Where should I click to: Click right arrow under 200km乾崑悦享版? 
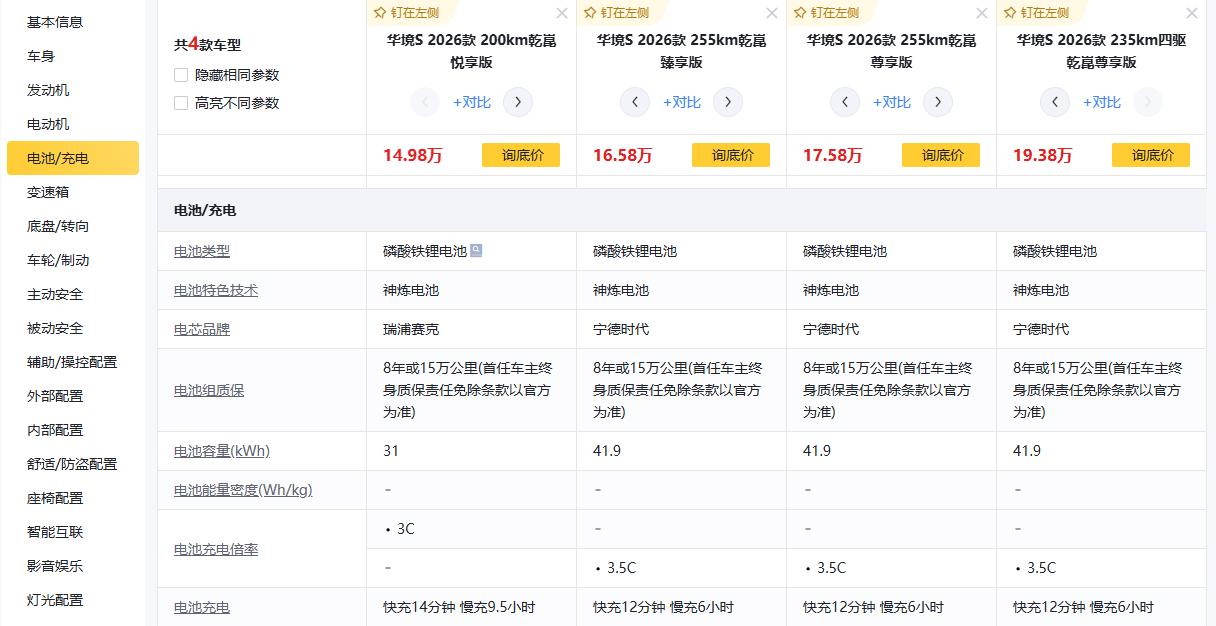518,102
